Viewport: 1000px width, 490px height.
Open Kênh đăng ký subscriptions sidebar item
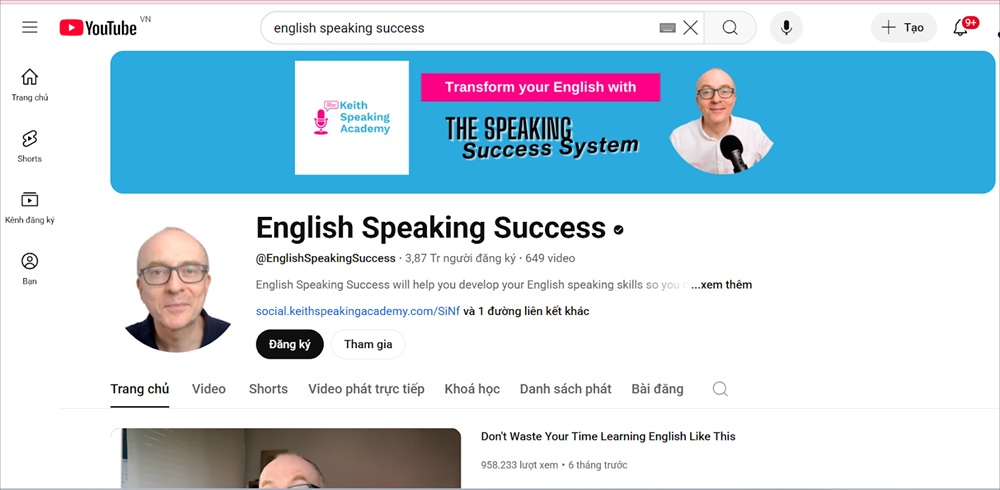tap(29, 207)
